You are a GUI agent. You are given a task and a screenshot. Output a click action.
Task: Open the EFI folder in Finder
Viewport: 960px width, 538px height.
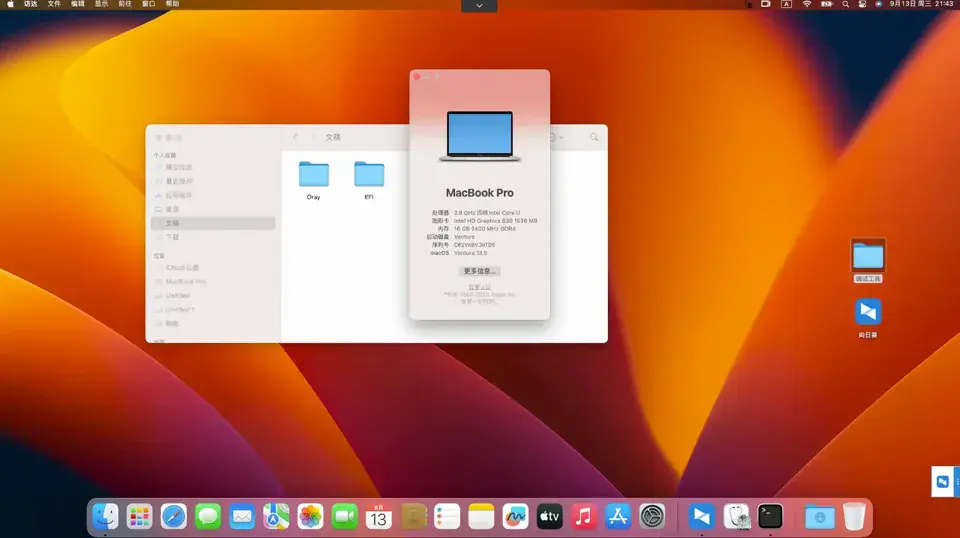tap(369, 174)
